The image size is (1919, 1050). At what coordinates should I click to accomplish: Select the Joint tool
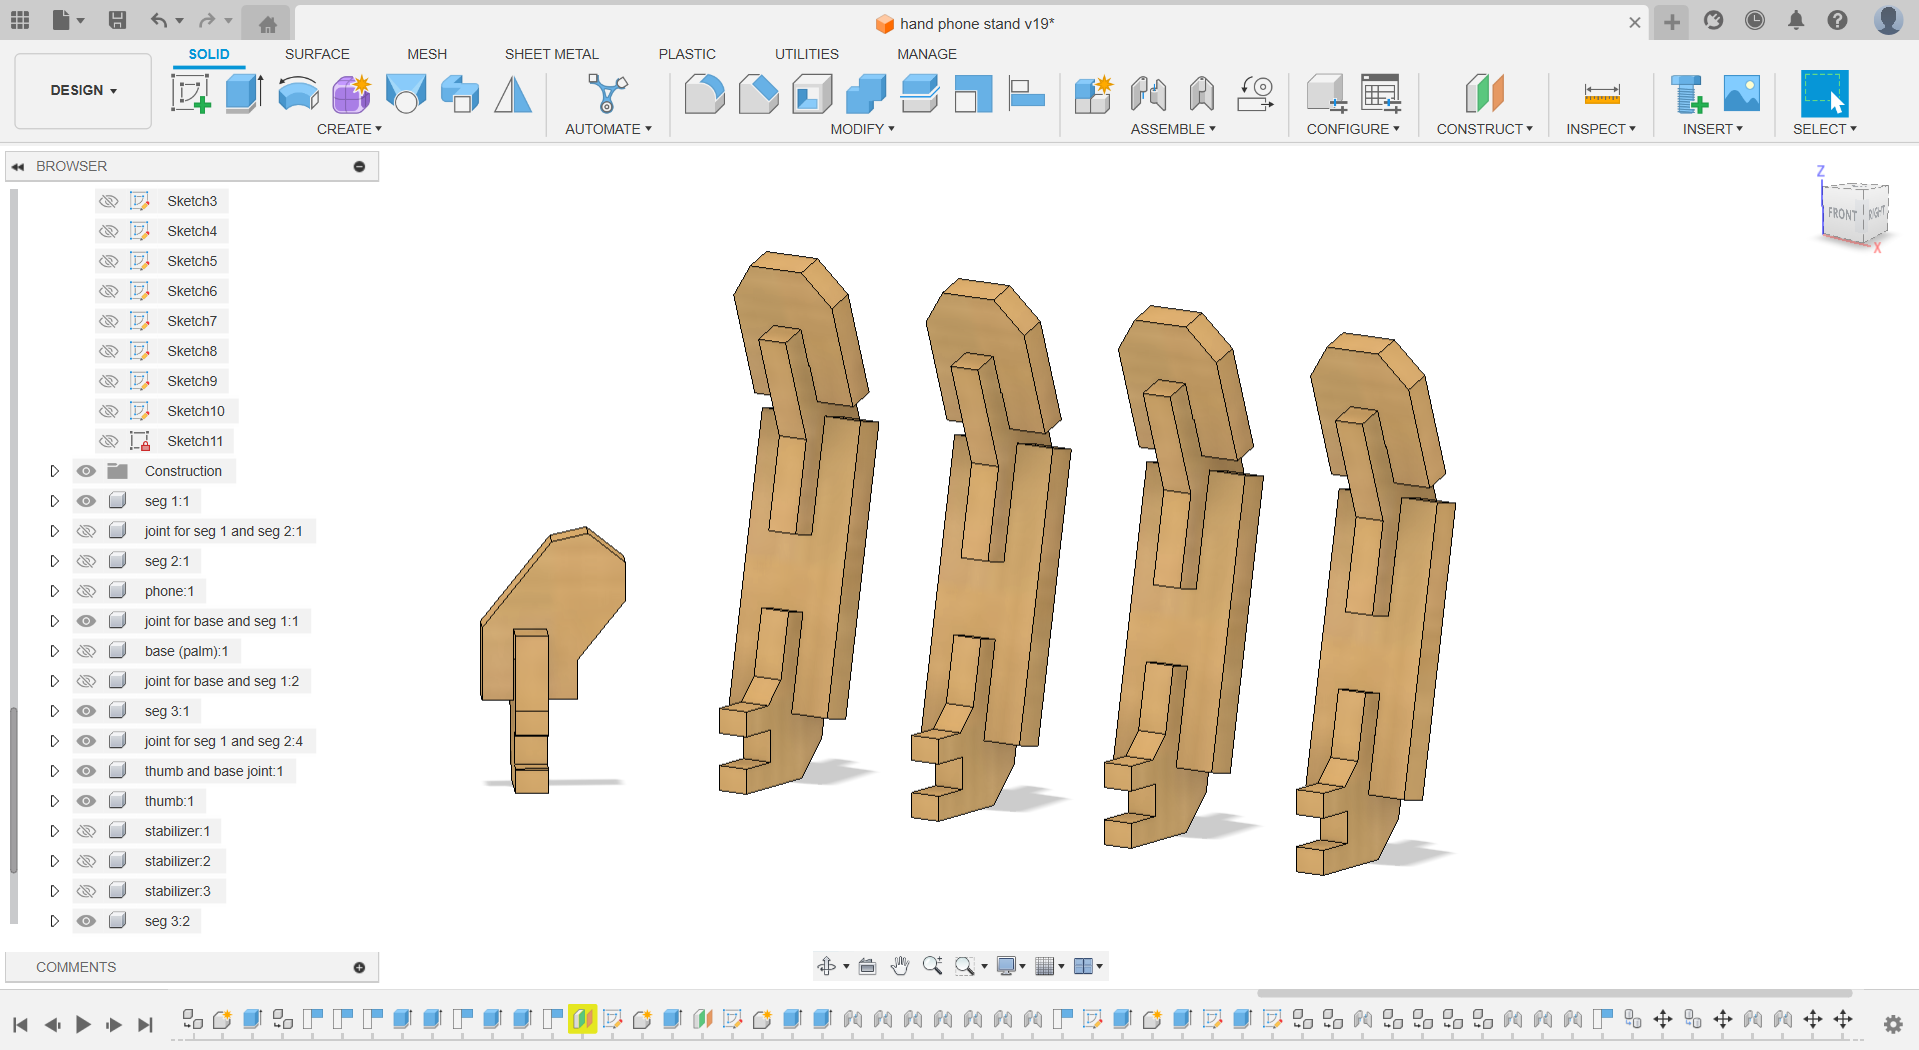(1148, 94)
